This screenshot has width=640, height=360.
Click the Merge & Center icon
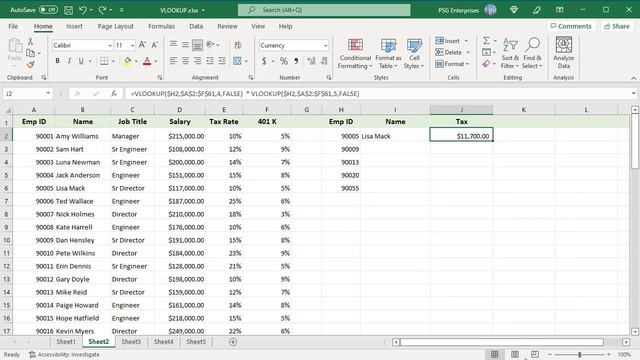coord(237,61)
